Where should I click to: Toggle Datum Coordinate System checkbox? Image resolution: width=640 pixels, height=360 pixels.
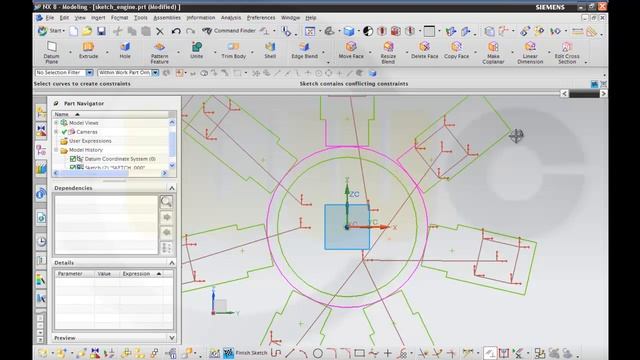point(73,159)
